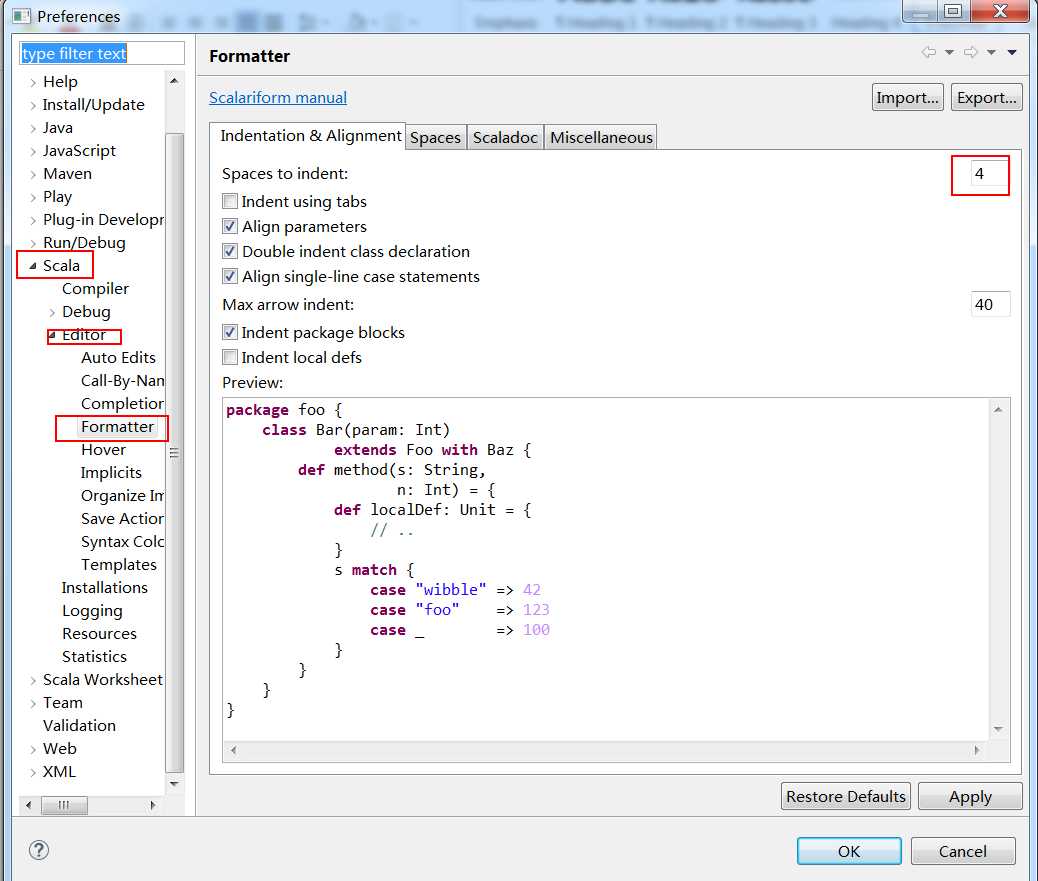Open the help question mark icon
This screenshot has width=1038, height=881.
tap(39, 850)
